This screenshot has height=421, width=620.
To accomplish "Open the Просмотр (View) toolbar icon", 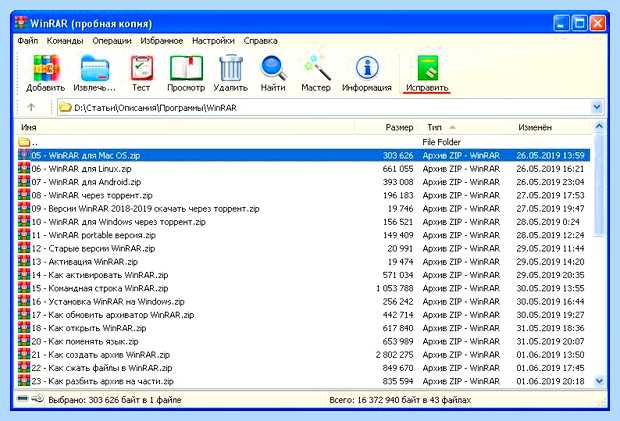I will pyautogui.click(x=186, y=68).
